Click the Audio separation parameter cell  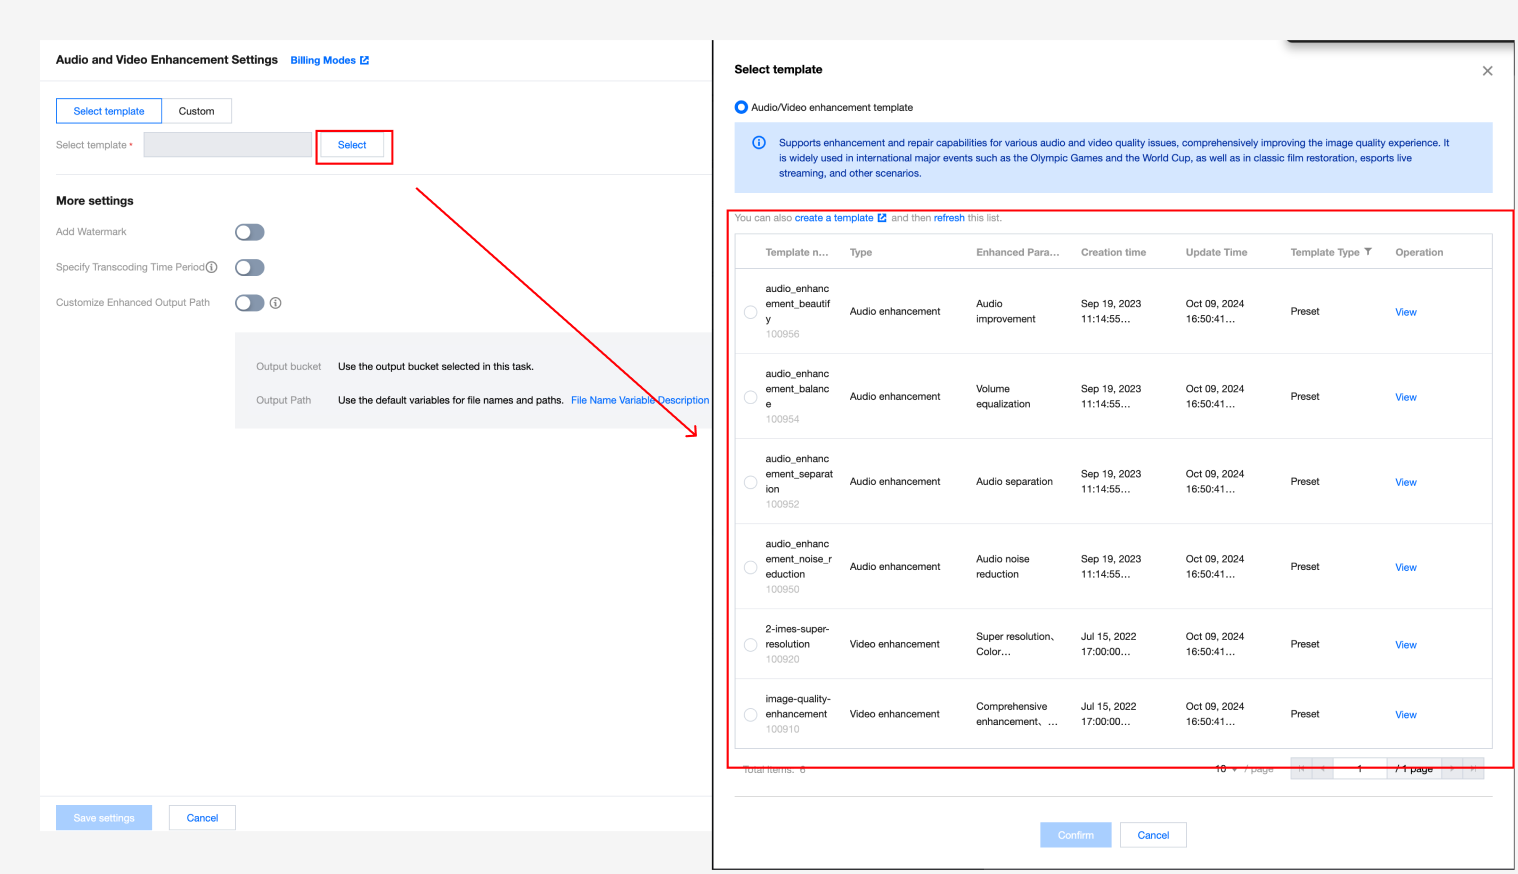(x=1014, y=482)
